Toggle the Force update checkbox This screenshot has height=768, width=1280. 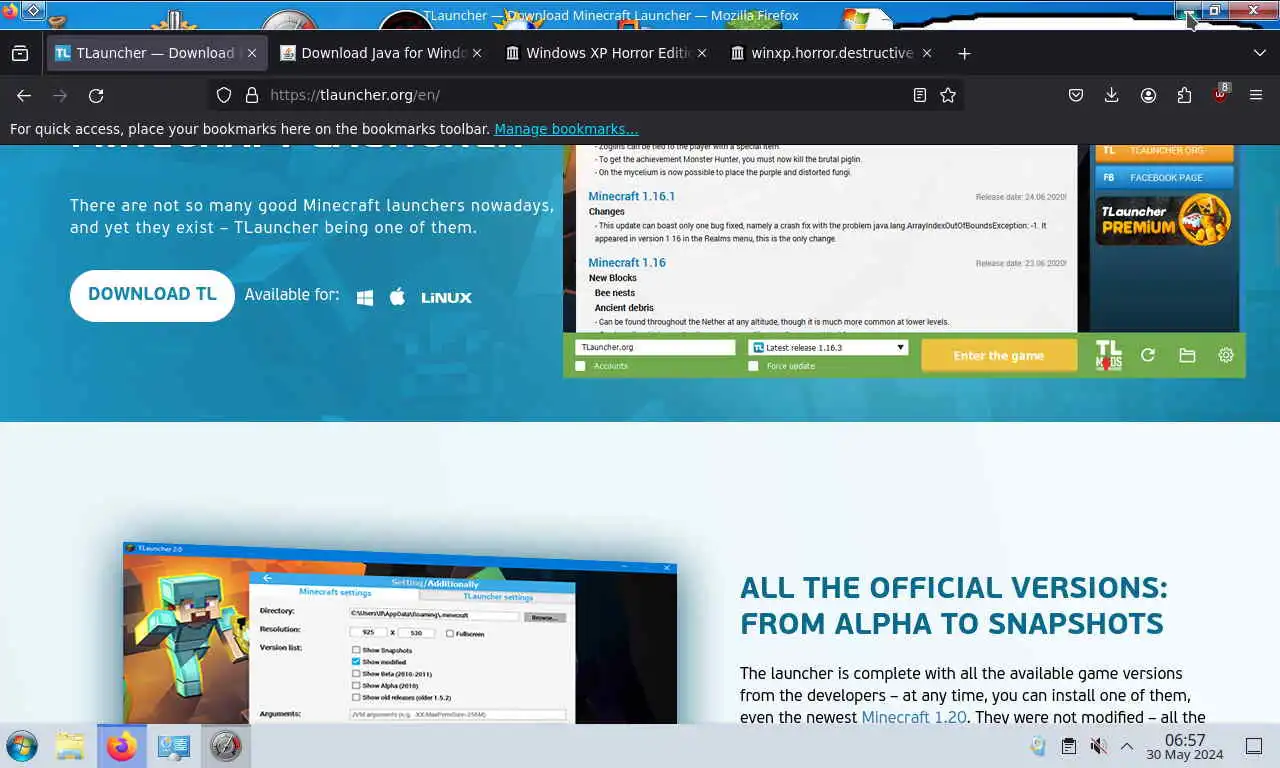[x=753, y=366]
